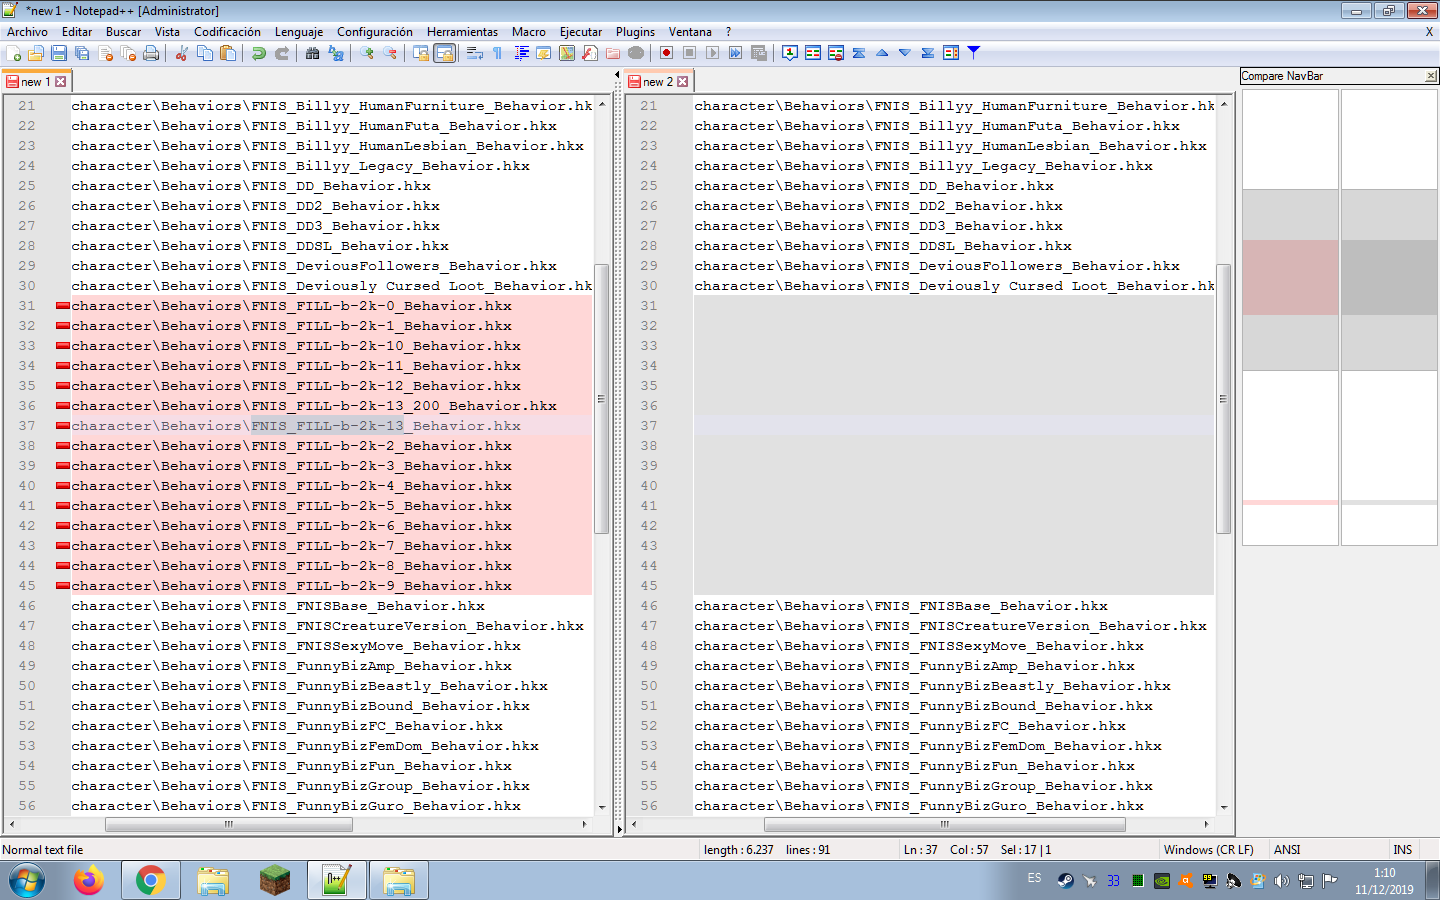The height and width of the screenshot is (900, 1440).
Task: Toggle the Compare navigation bar icon
Action: pyautogui.click(x=951, y=53)
